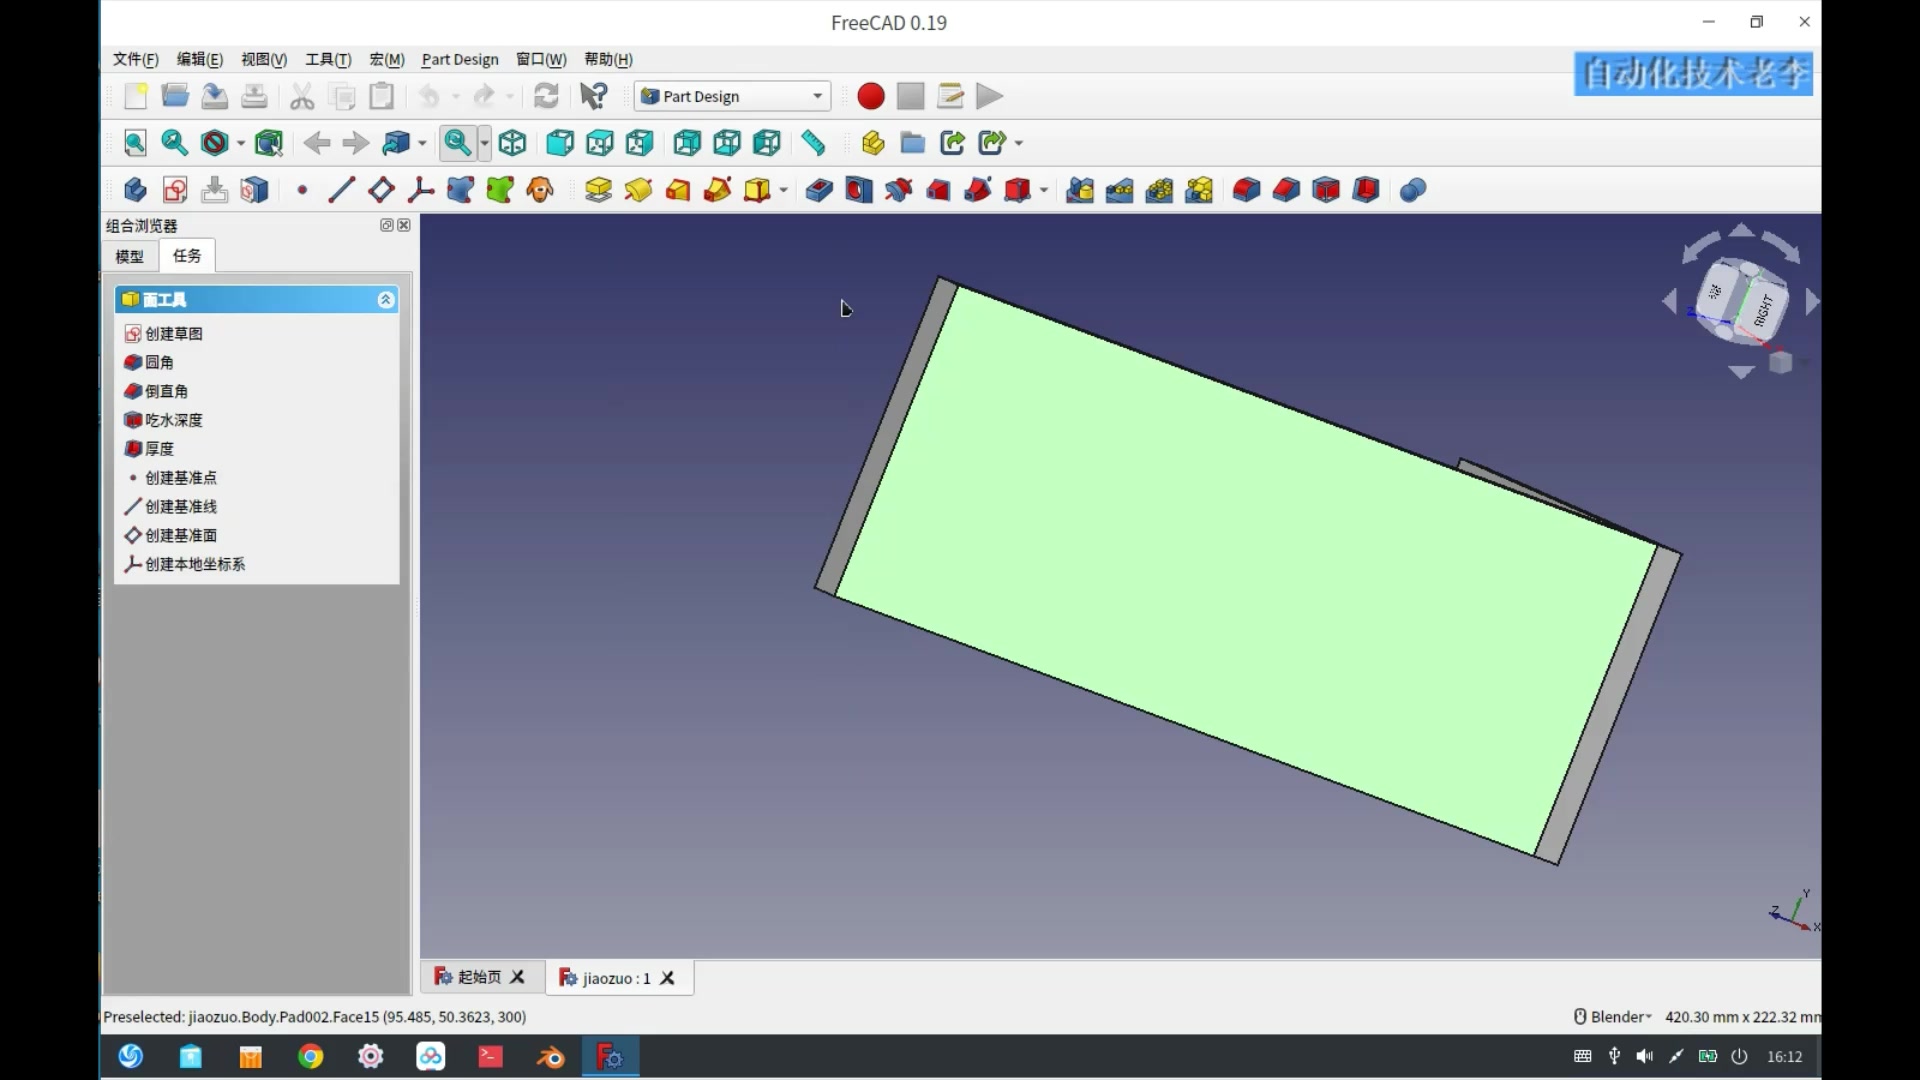Click the Create sketch toolbar icon

point(175,190)
